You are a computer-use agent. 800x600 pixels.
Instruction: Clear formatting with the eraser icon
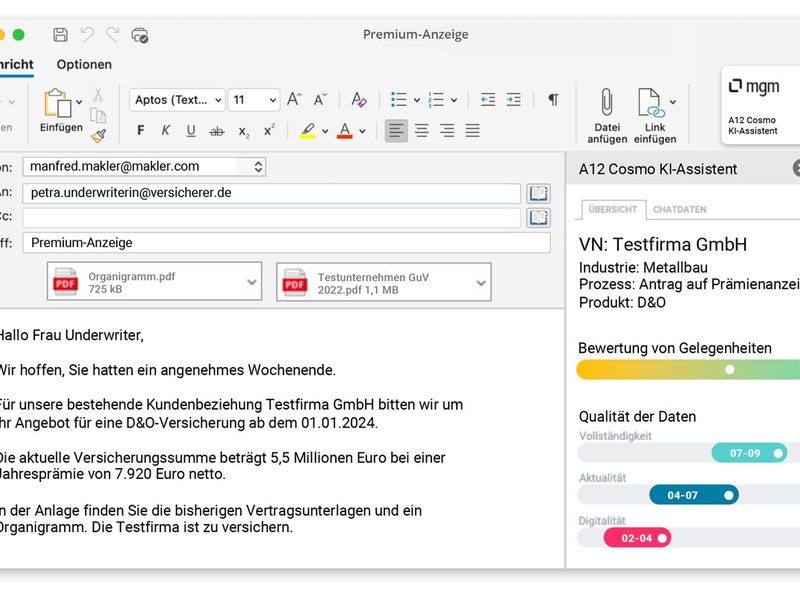tap(360, 99)
